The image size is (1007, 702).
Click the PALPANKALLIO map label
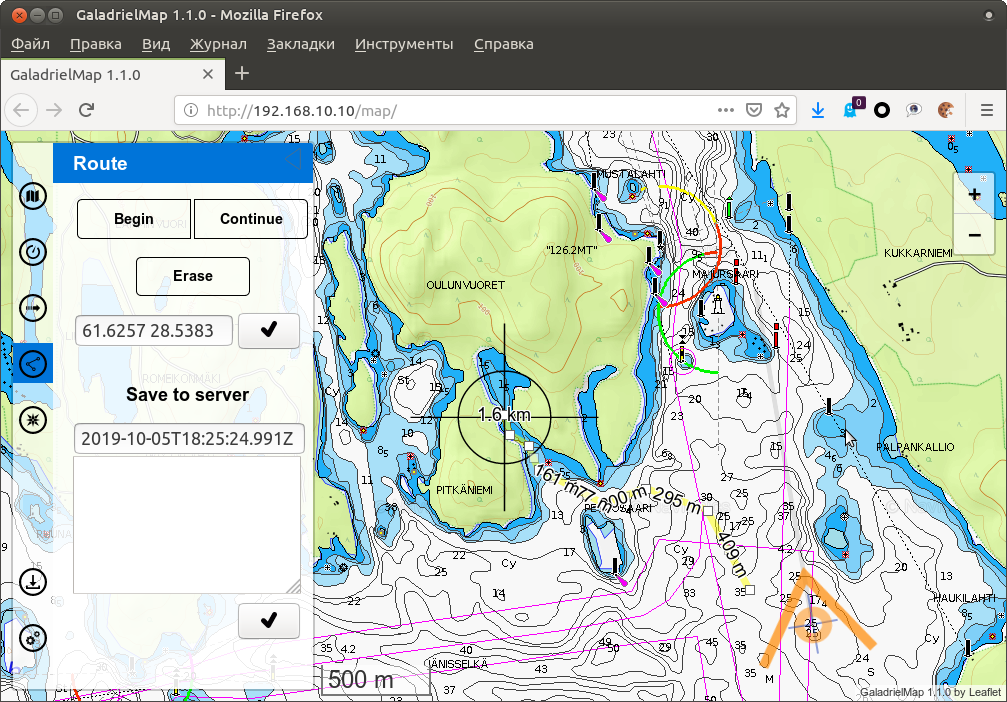[915, 447]
